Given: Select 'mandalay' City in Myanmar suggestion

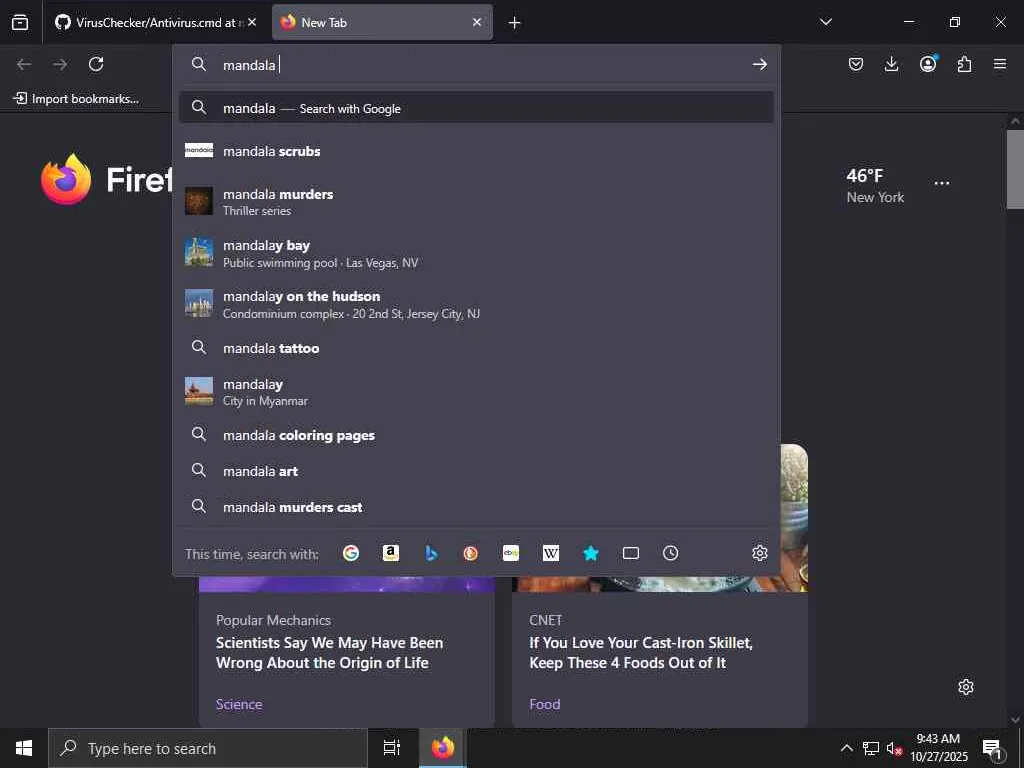Looking at the screenshot, I should click(476, 392).
